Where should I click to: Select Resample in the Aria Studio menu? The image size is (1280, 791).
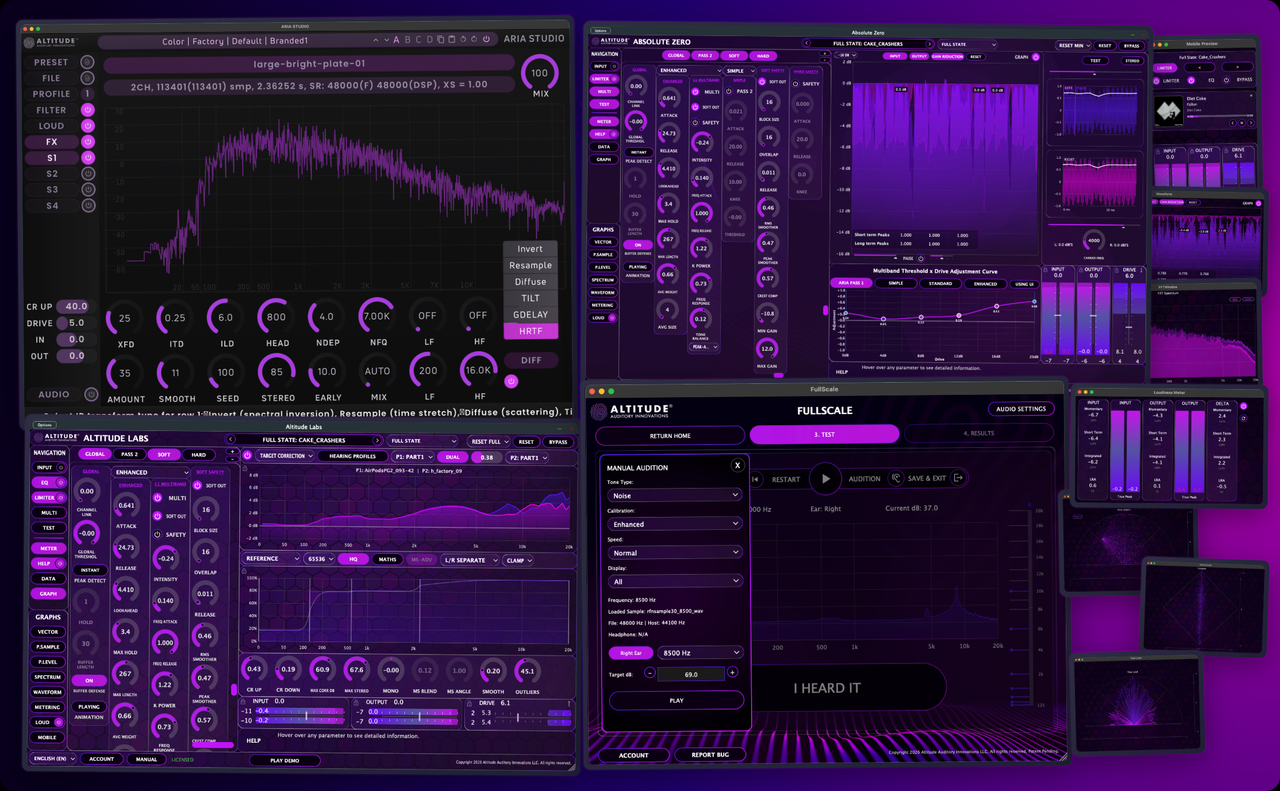click(x=530, y=266)
